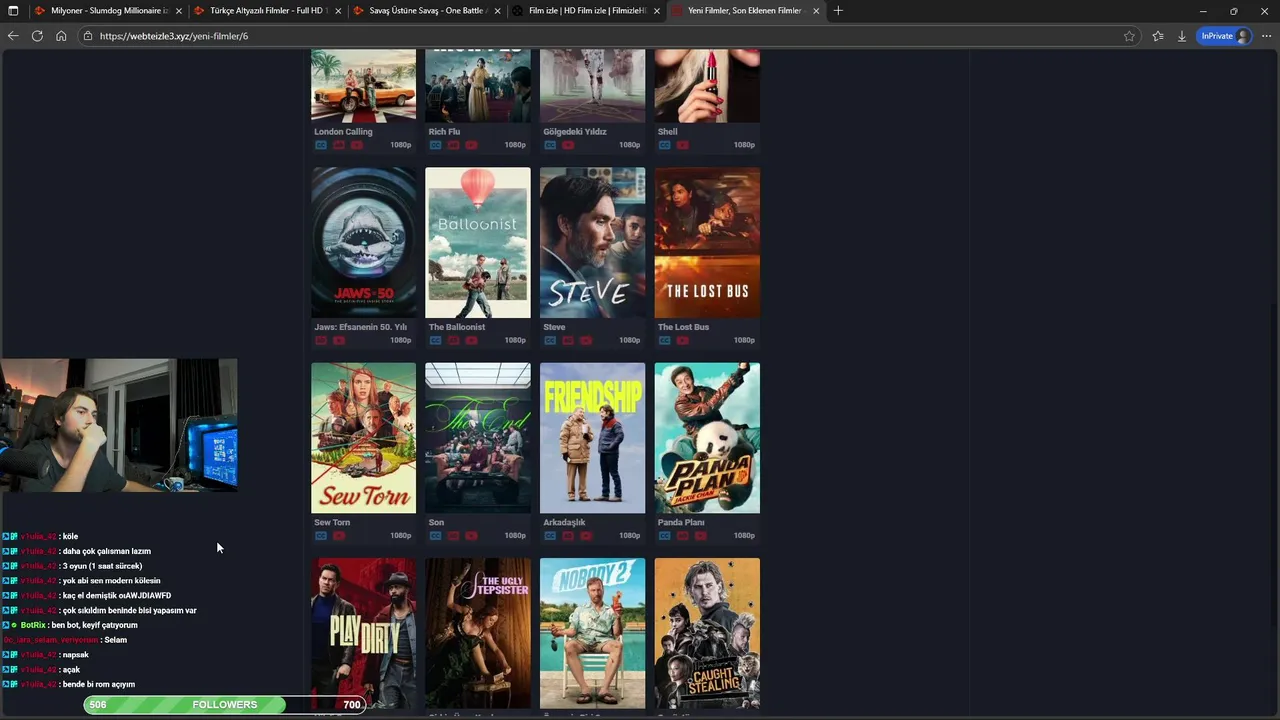Image resolution: width=1280 pixels, height=720 pixels.
Task: Click the CC subtitle icon under Gölgedeki Yıldız
Action: [550, 145]
